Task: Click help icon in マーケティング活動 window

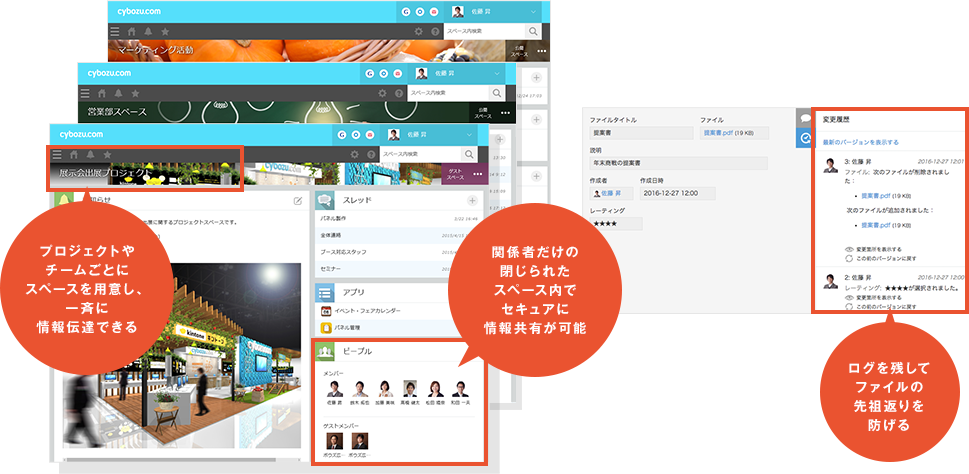Action: coord(435,32)
